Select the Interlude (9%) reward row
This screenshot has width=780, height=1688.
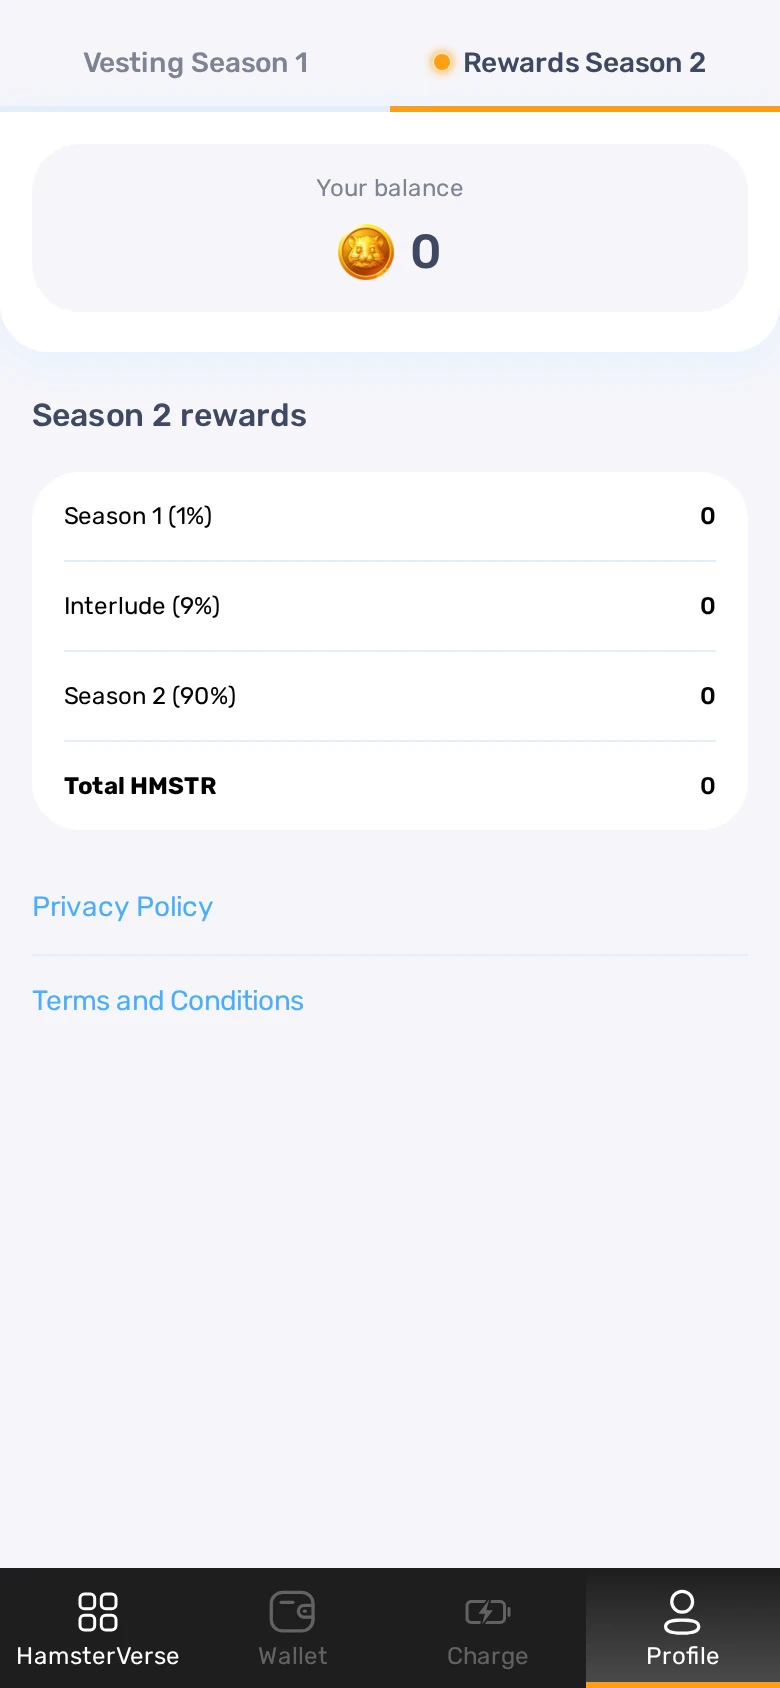(x=390, y=606)
